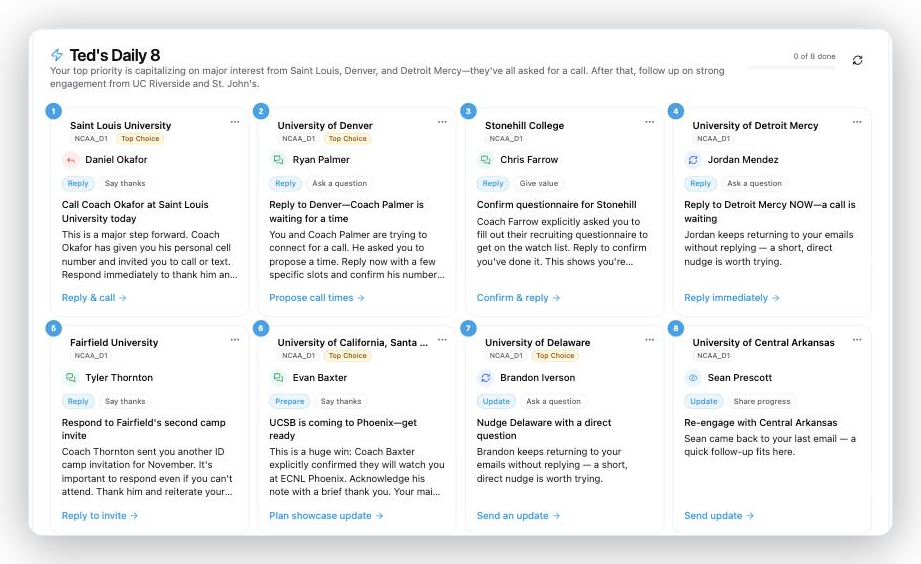Open the three-dot menu on Stonehill College card

click(x=650, y=122)
